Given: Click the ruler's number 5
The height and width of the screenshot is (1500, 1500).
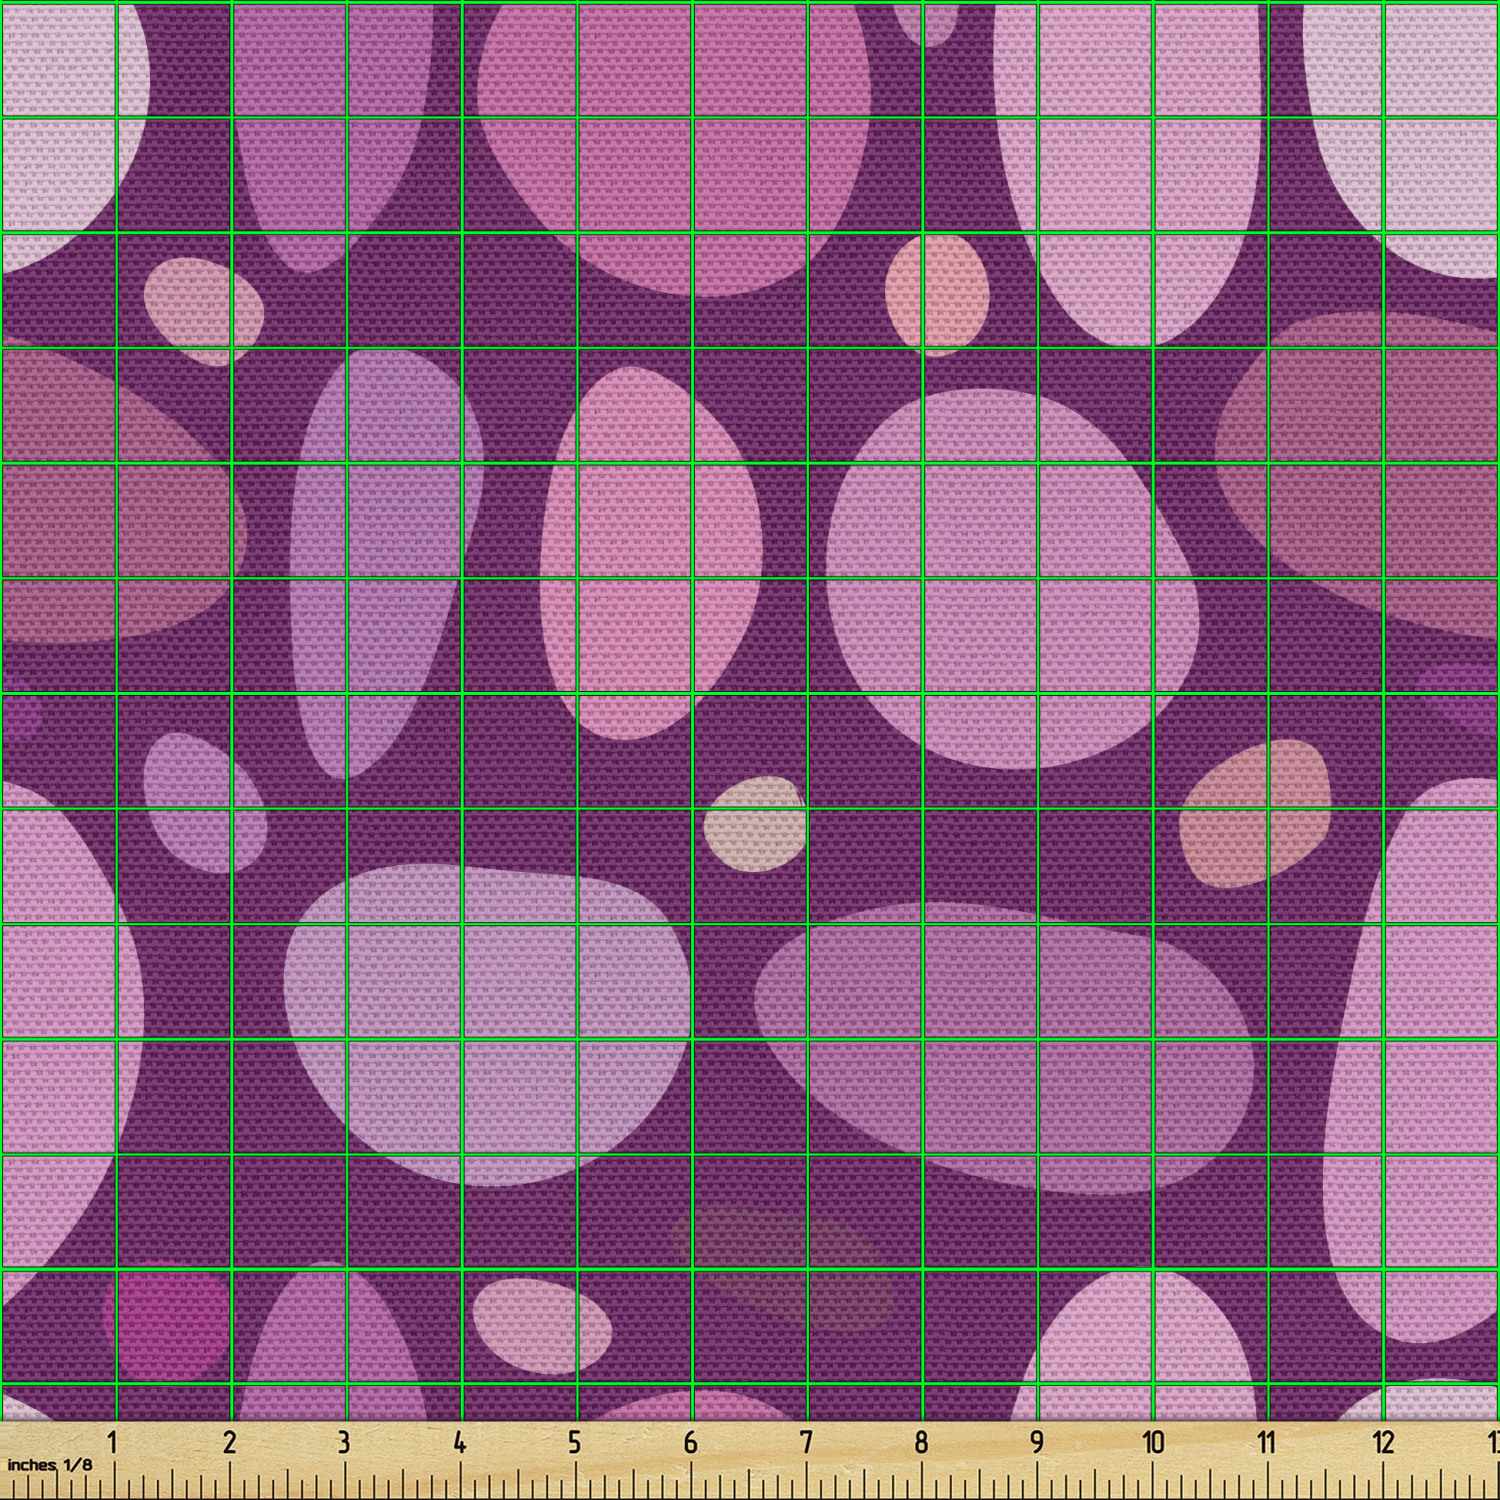Looking at the screenshot, I should click(x=575, y=1443).
